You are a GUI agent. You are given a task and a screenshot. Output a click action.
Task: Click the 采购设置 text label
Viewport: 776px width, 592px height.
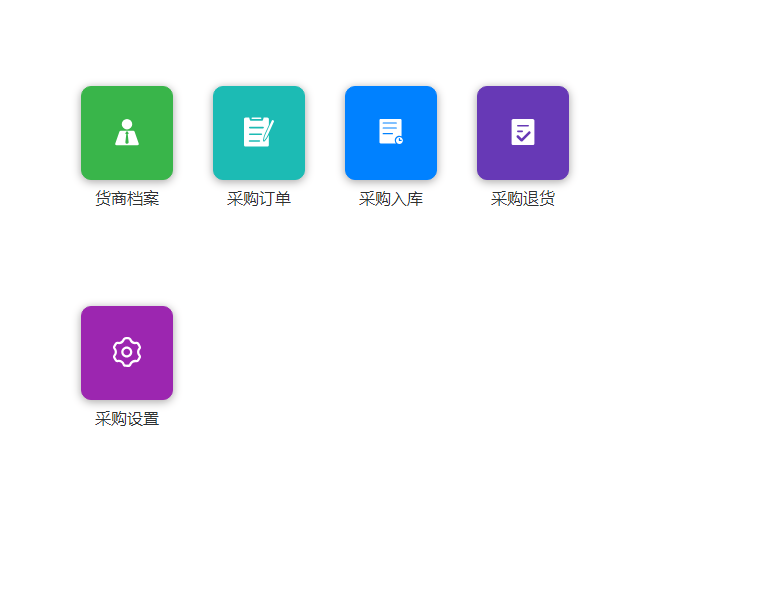pos(127,419)
